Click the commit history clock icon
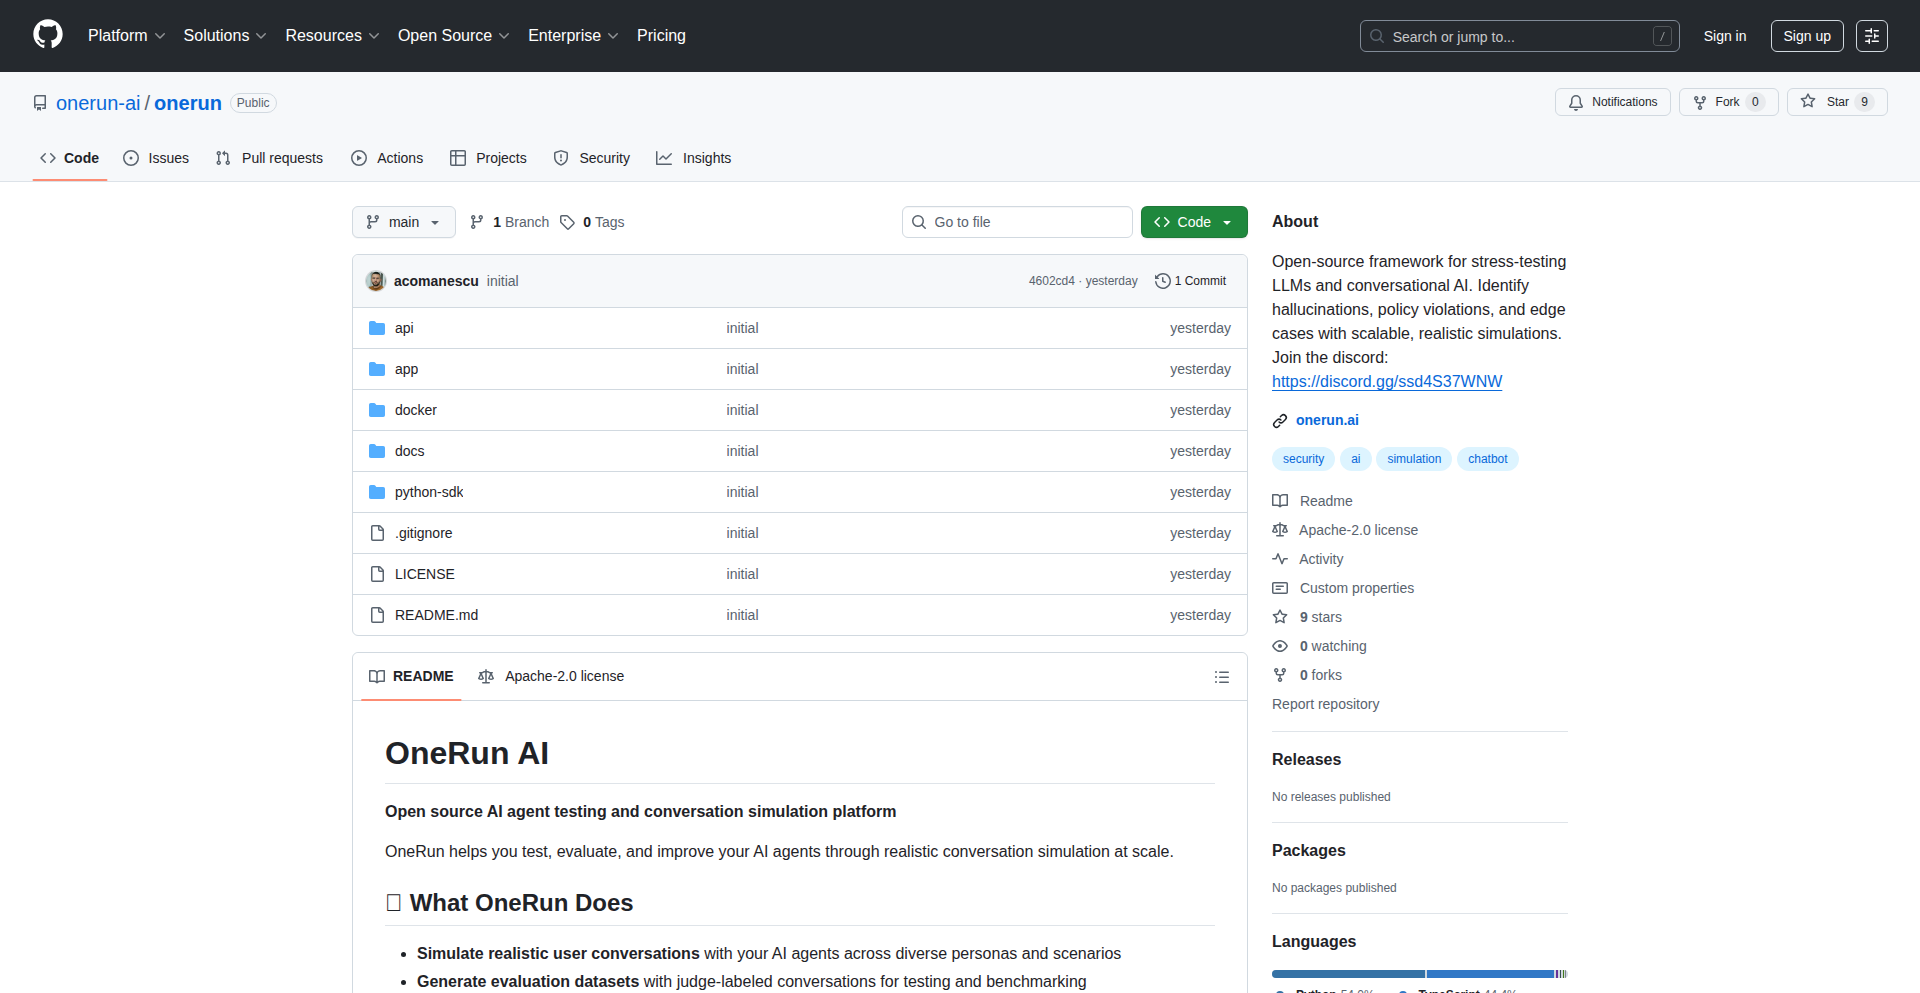Image resolution: width=1920 pixels, height=993 pixels. (x=1162, y=281)
